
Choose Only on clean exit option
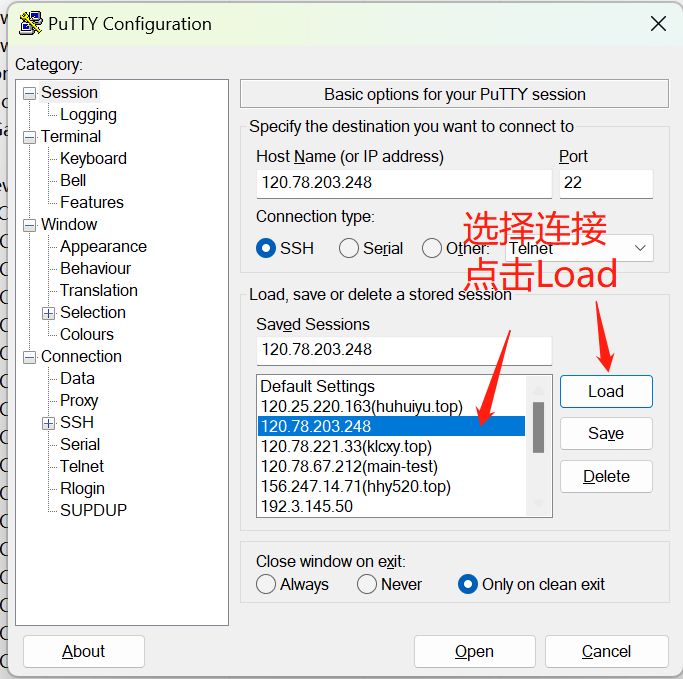point(468,584)
